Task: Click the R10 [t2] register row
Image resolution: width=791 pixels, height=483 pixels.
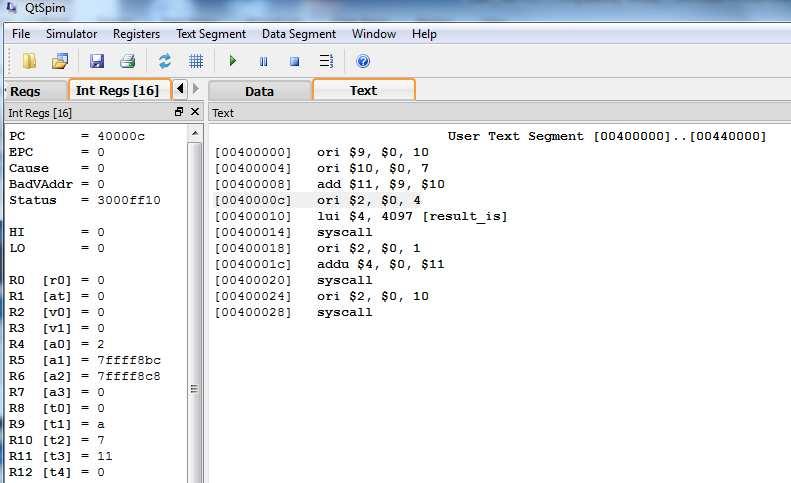Action: [56, 440]
